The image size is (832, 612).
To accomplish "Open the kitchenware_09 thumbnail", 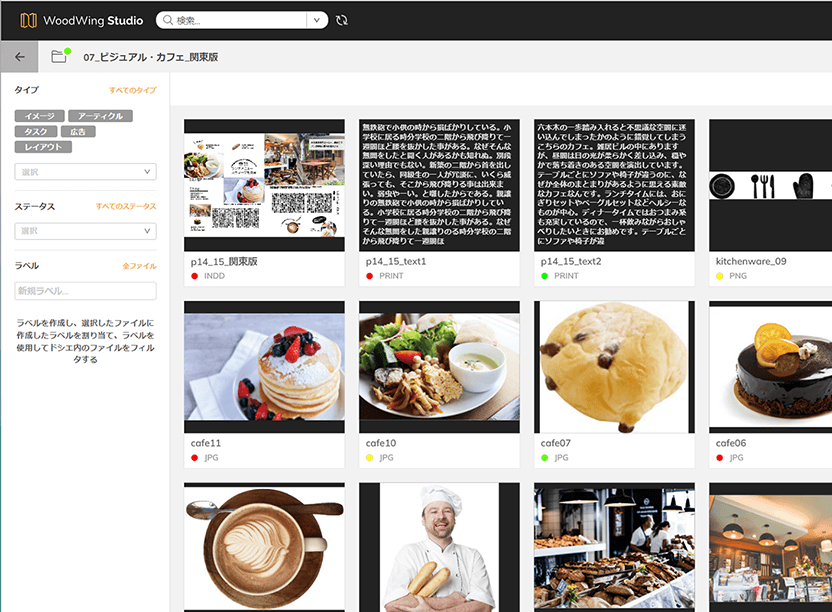I will coord(770,185).
